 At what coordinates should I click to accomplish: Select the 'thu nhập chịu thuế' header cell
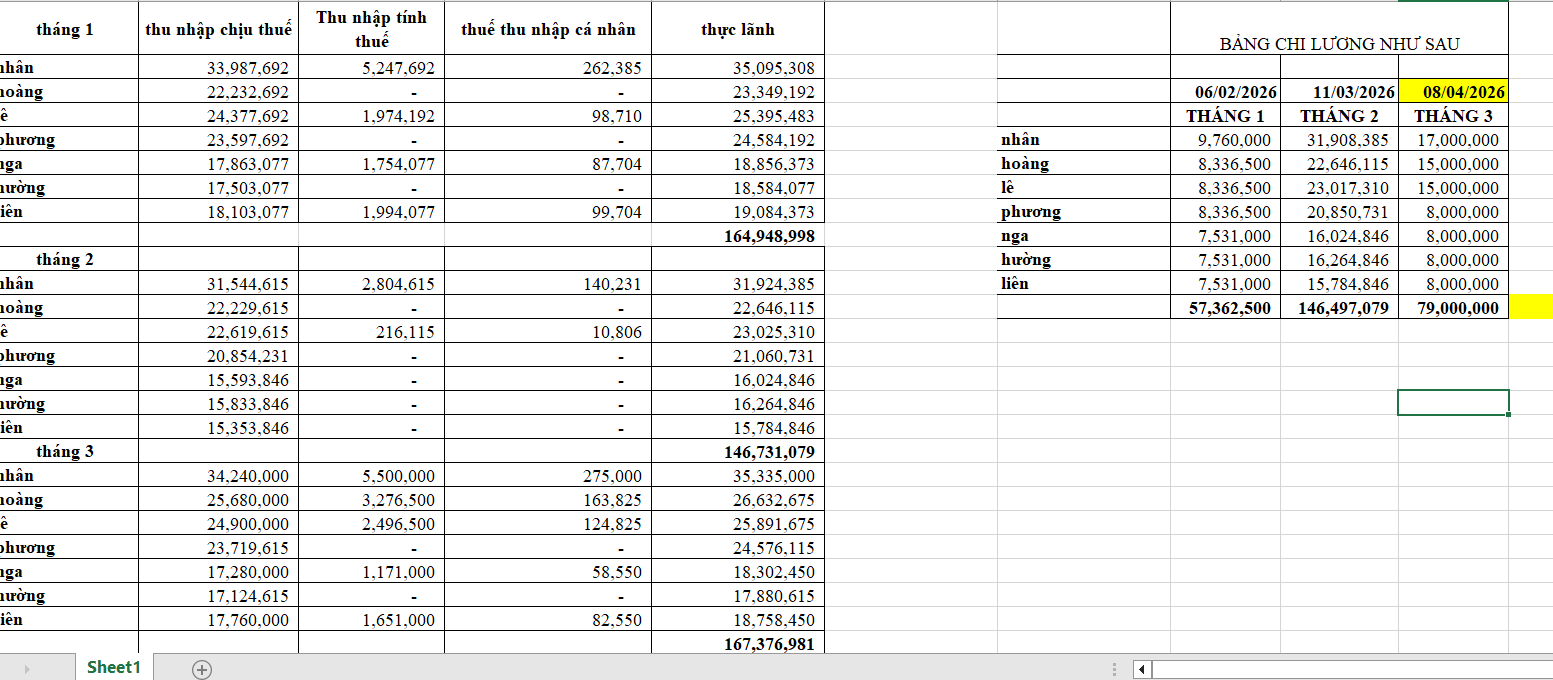click(218, 29)
